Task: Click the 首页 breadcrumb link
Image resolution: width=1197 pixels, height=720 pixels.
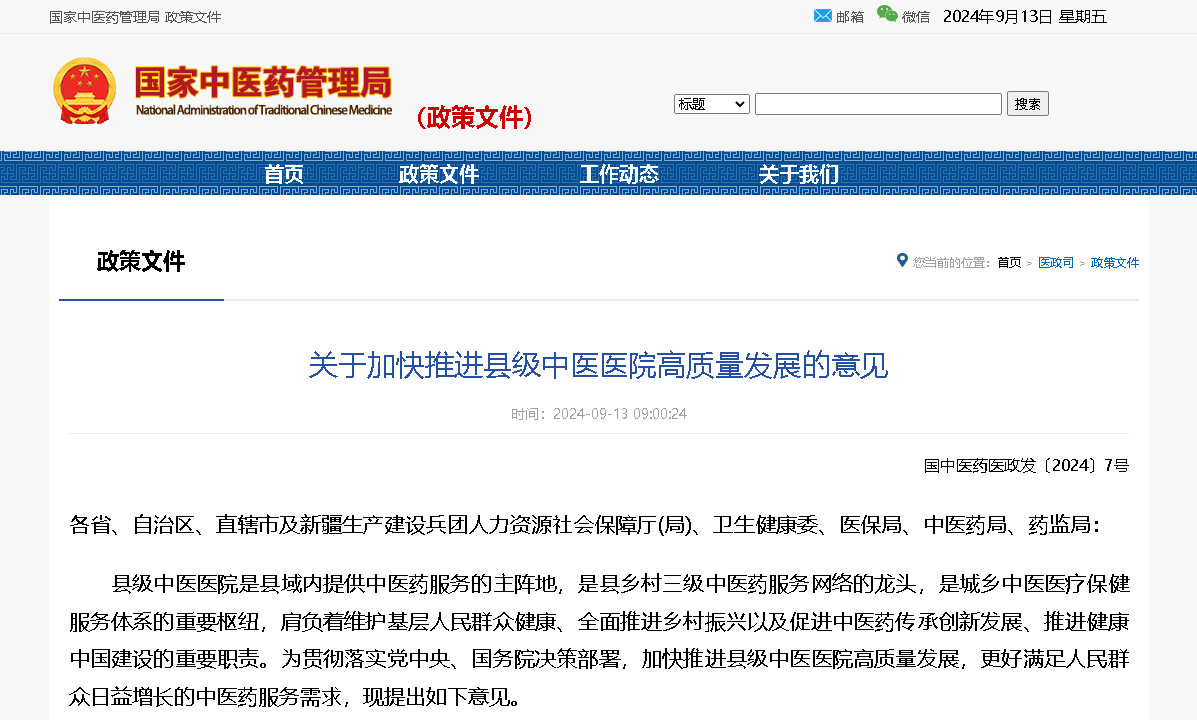Action: pyautogui.click(x=1009, y=263)
